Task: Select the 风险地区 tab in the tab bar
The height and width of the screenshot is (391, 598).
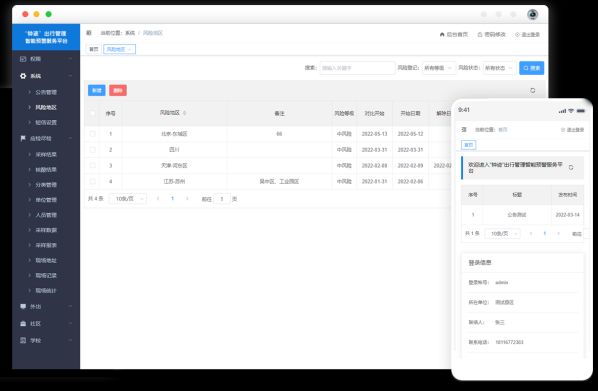Action: point(119,49)
